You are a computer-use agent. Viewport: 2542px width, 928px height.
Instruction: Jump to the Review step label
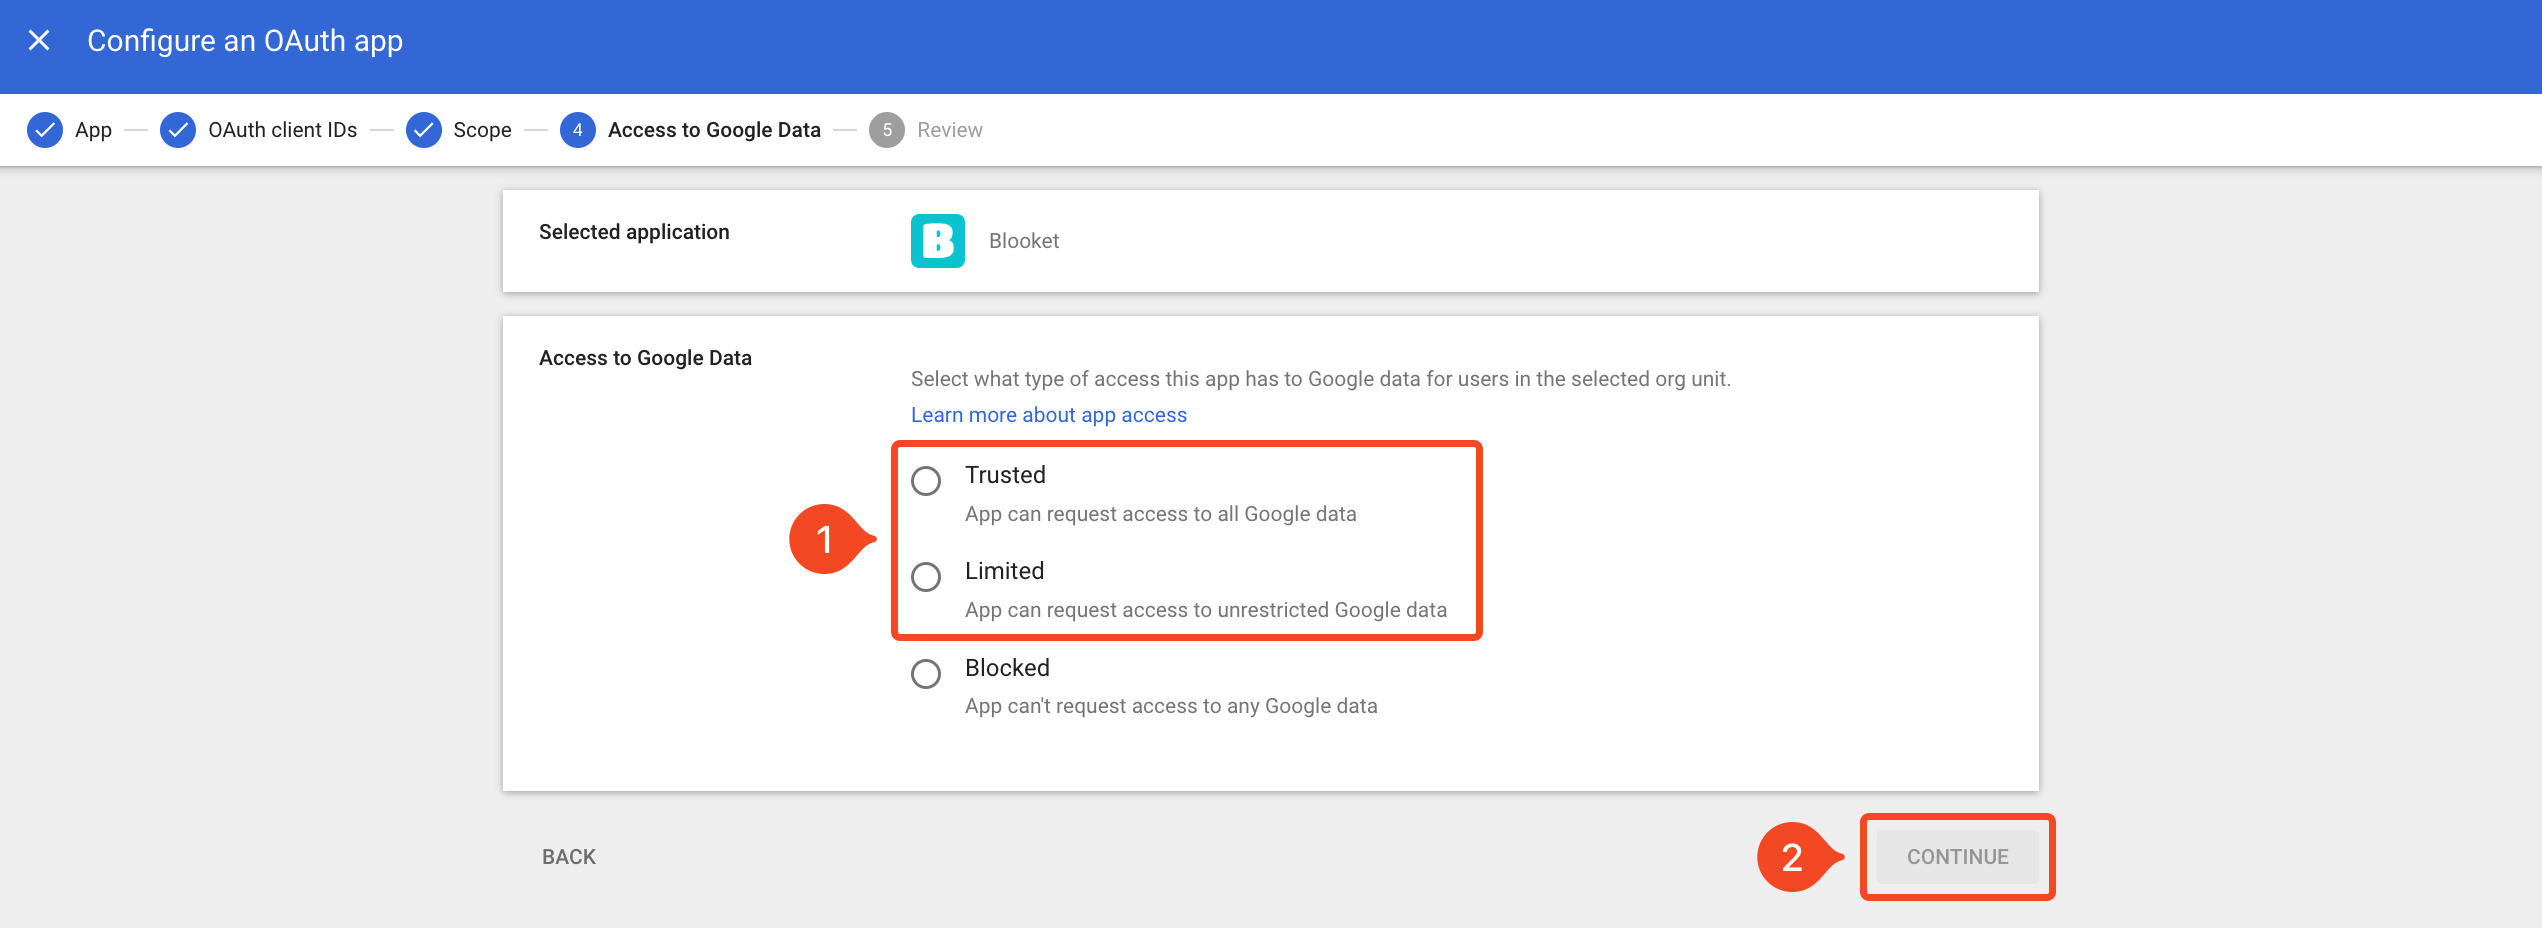pyautogui.click(x=950, y=130)
